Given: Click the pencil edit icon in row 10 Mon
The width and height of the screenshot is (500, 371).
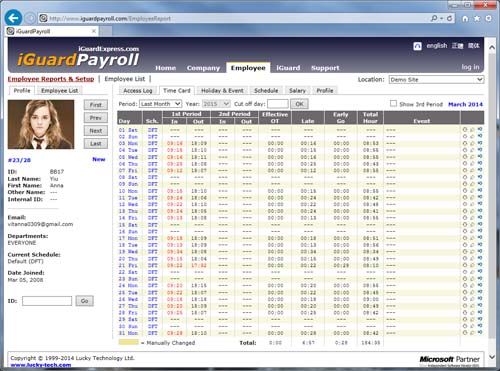Looking at the screenshot, I should (x=472, y=191).
